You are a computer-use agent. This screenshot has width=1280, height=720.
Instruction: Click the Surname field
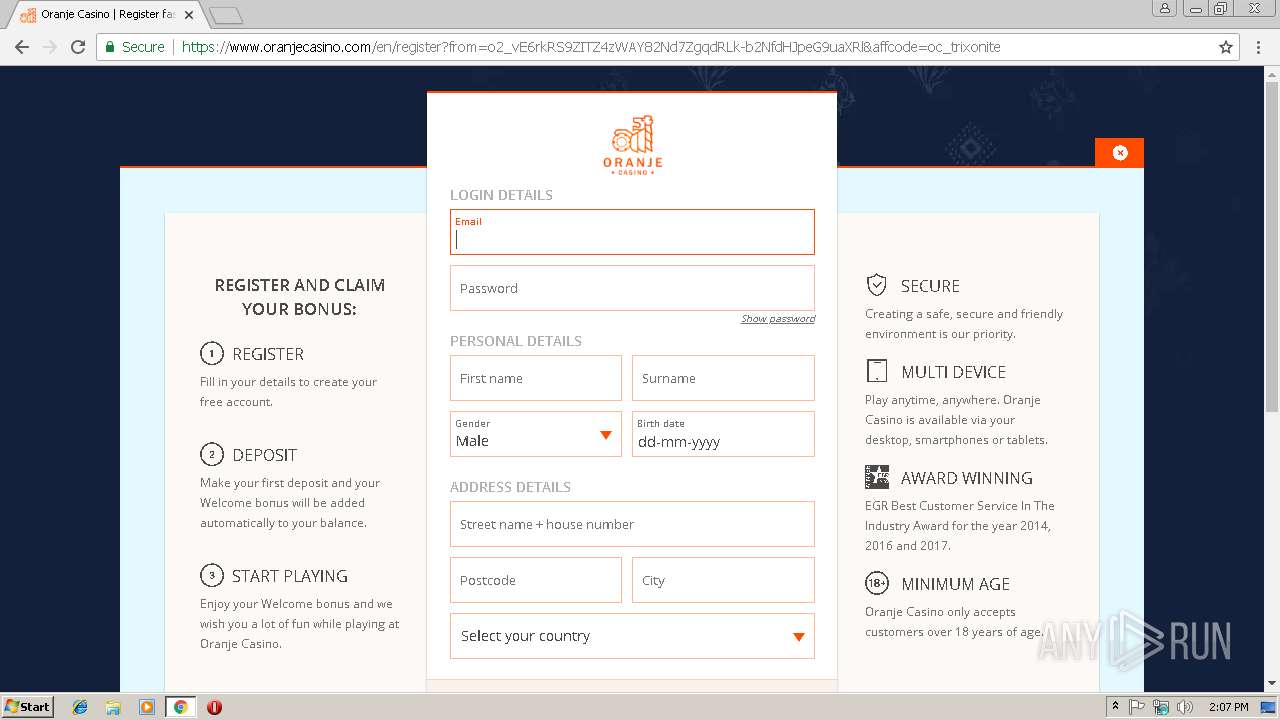723,378
